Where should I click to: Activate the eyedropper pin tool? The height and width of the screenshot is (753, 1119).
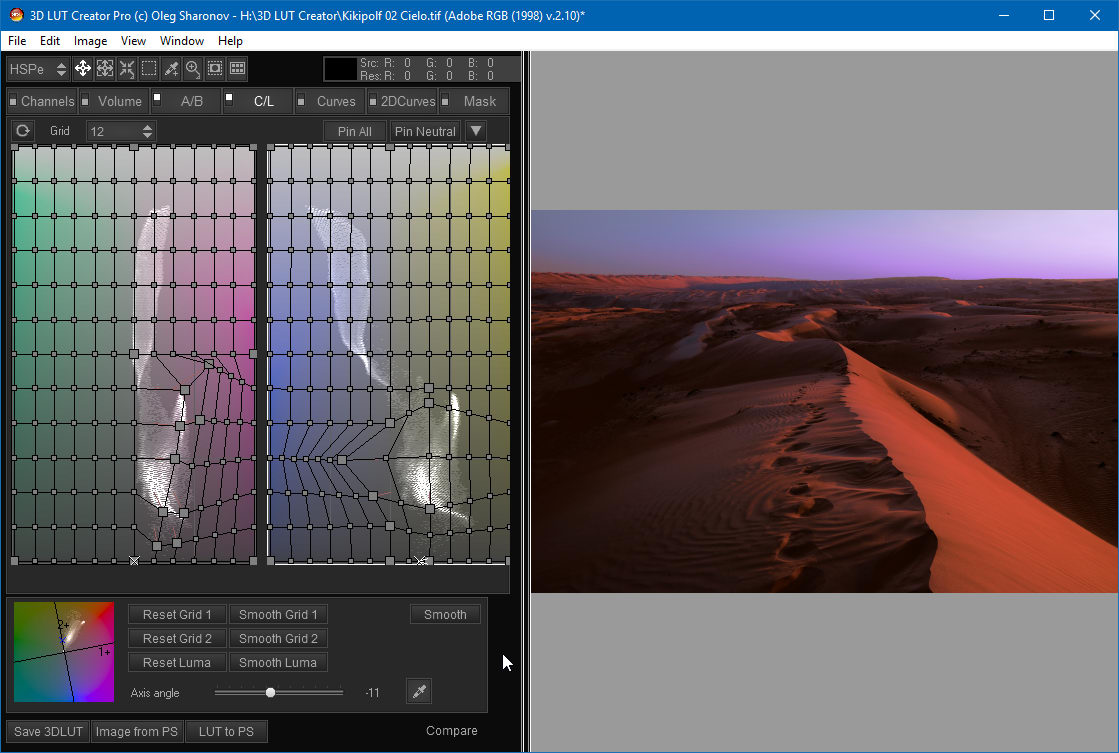[171, 69]
